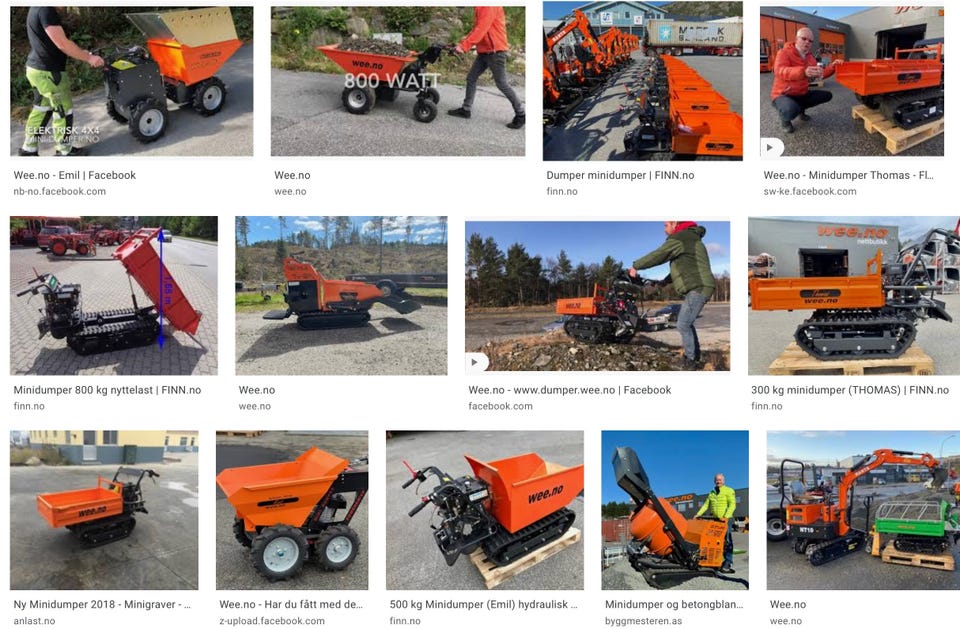Click the anlast.no source link
Screen dimensions: 960x629
click(x=34, y=621)
